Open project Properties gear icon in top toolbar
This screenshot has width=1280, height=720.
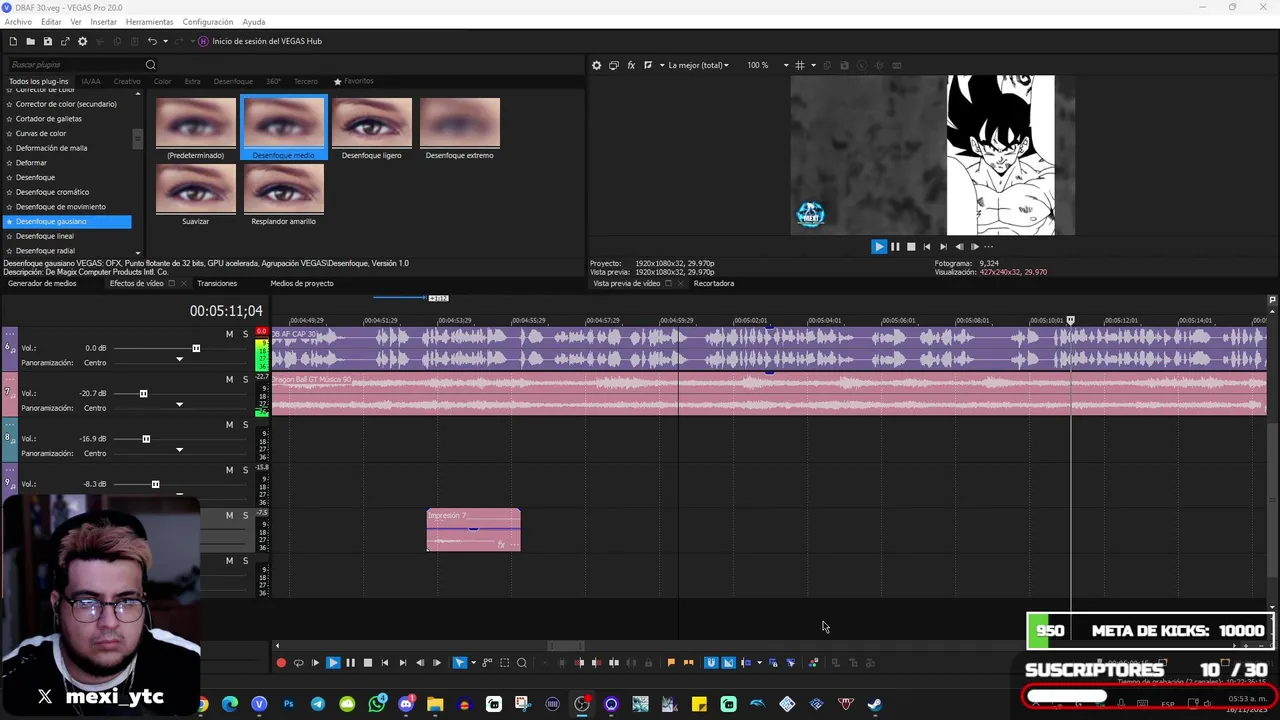(82, 41)
